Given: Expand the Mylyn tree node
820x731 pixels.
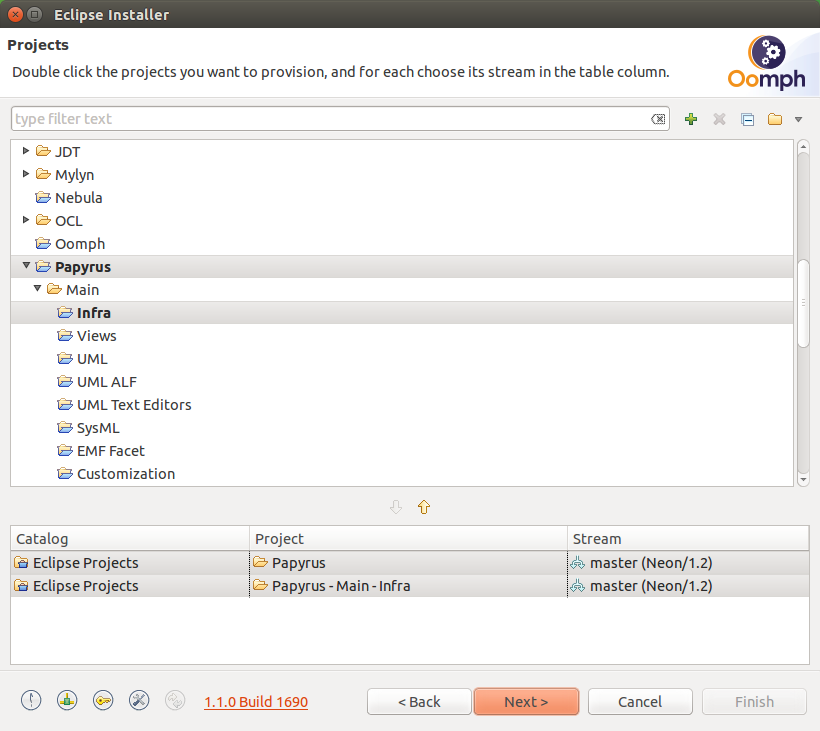Looking at the screenshot, I should click(x=26, y=174).
